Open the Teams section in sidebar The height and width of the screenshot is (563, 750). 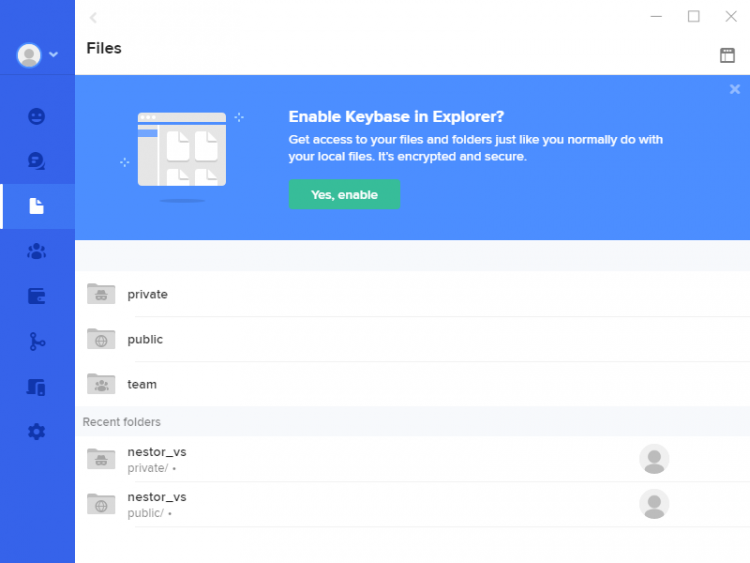click(37, 251)
